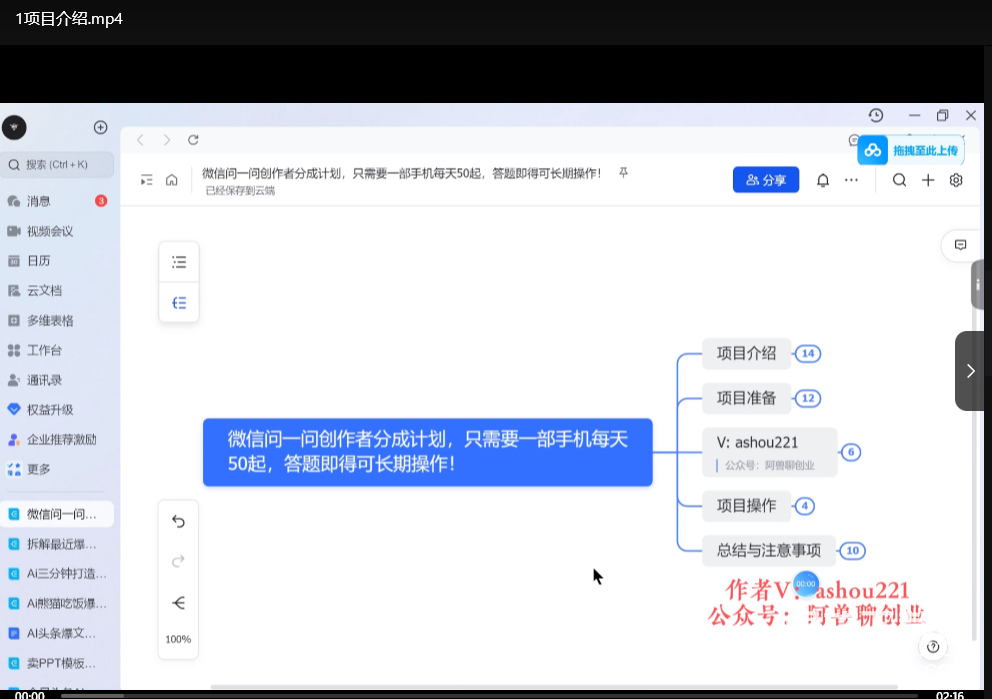Open document settings gear icon
This screenshot has width=992, height=699.
click(x=956, y=180)
